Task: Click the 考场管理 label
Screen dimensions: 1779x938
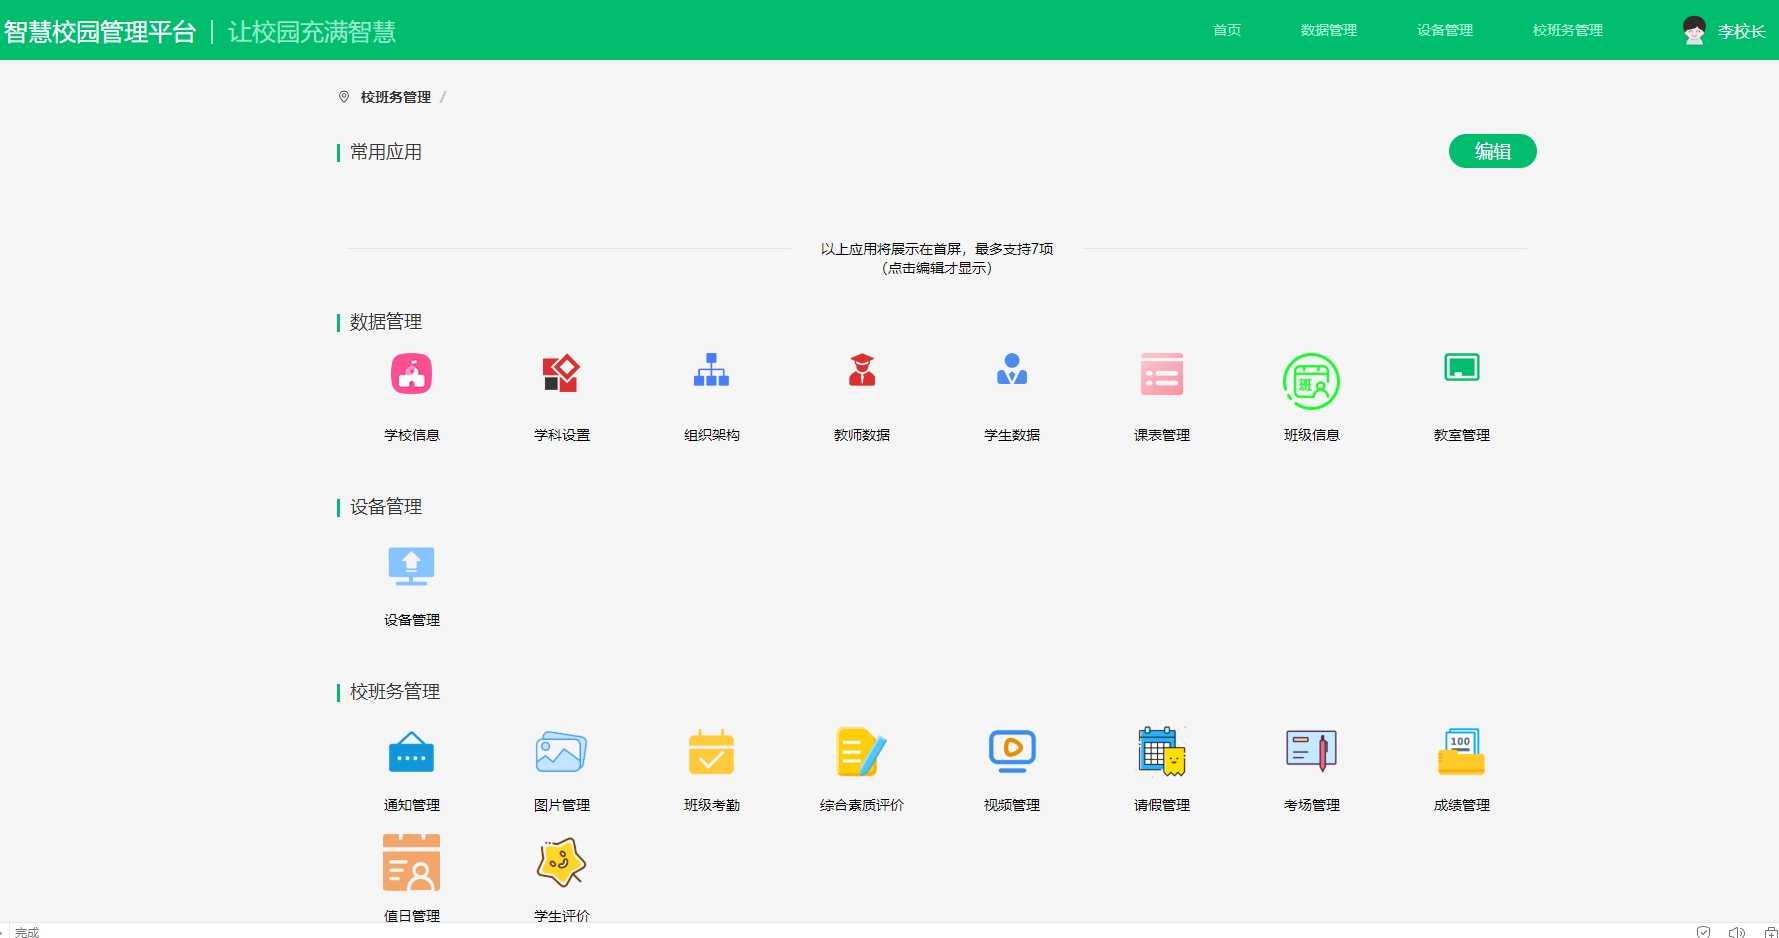Action: click(1312, 805)
